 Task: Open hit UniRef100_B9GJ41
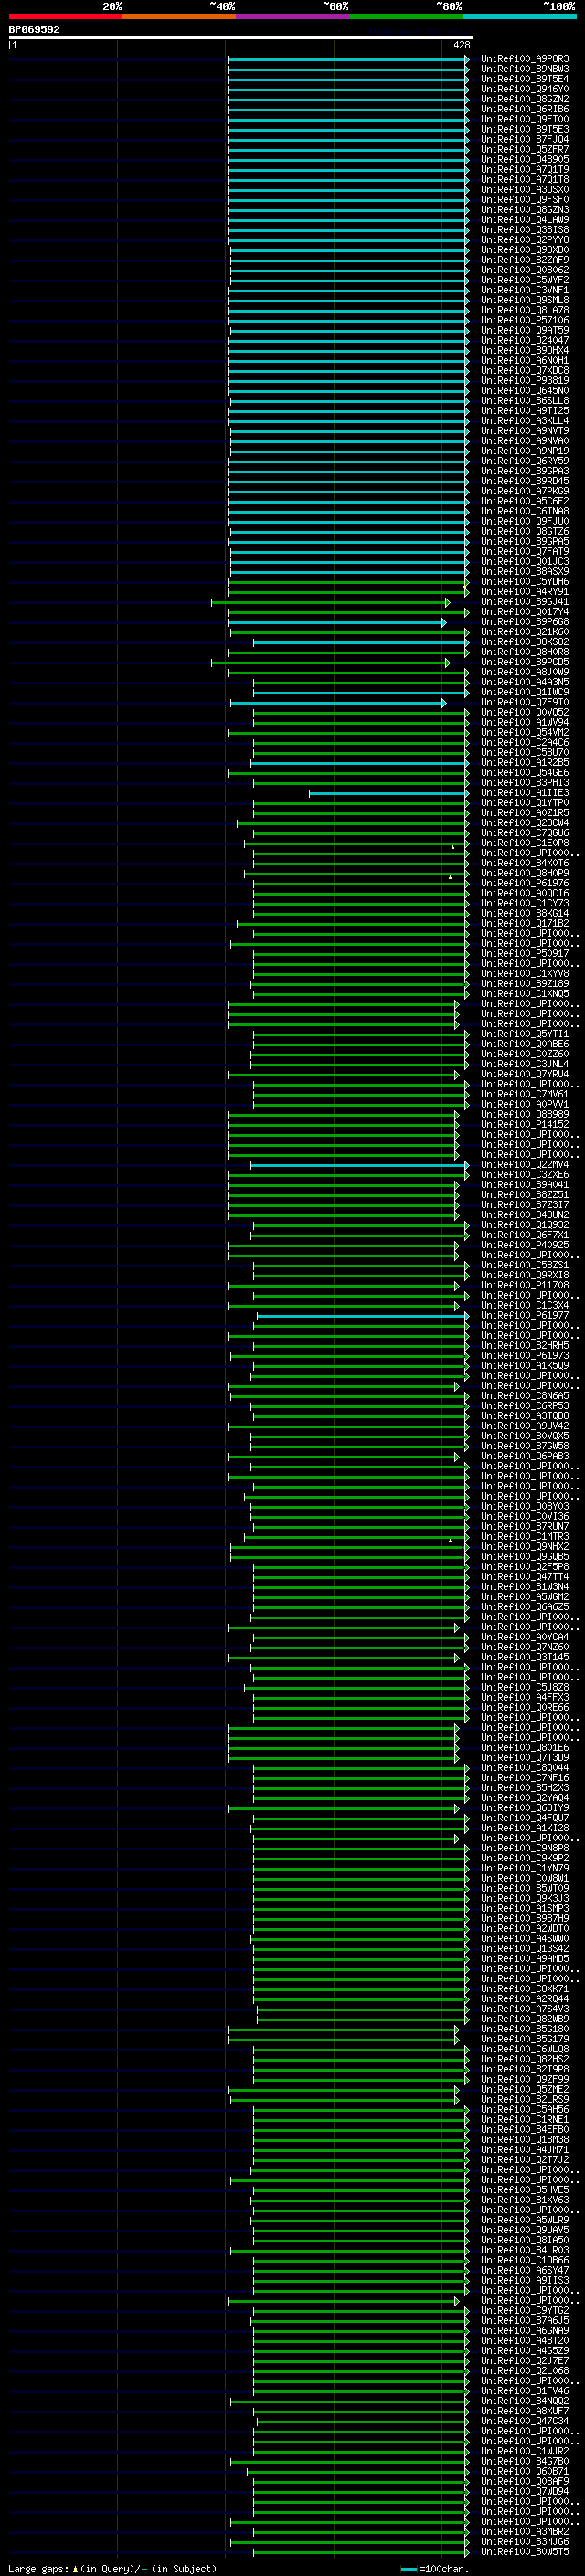(524, 602)
